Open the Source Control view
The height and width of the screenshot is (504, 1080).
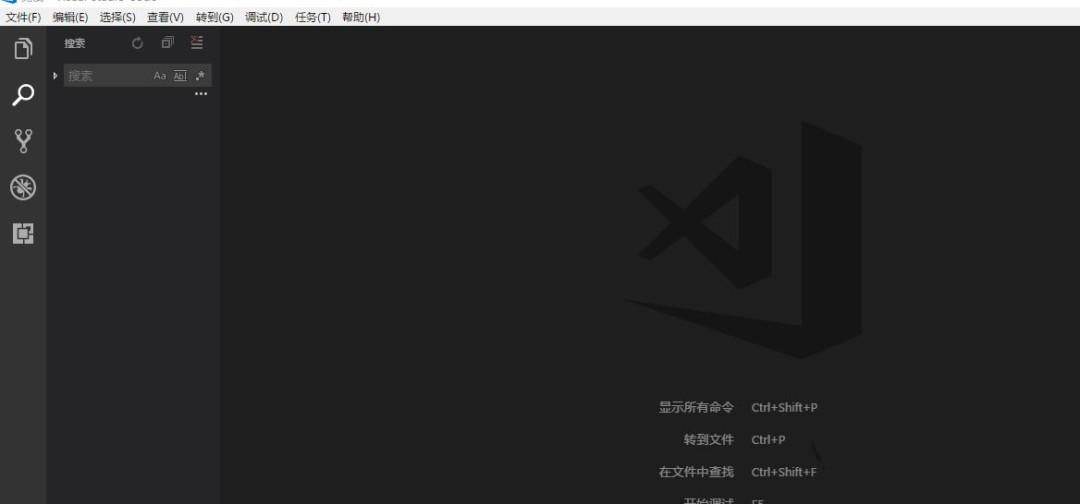[x=23, y=141]
